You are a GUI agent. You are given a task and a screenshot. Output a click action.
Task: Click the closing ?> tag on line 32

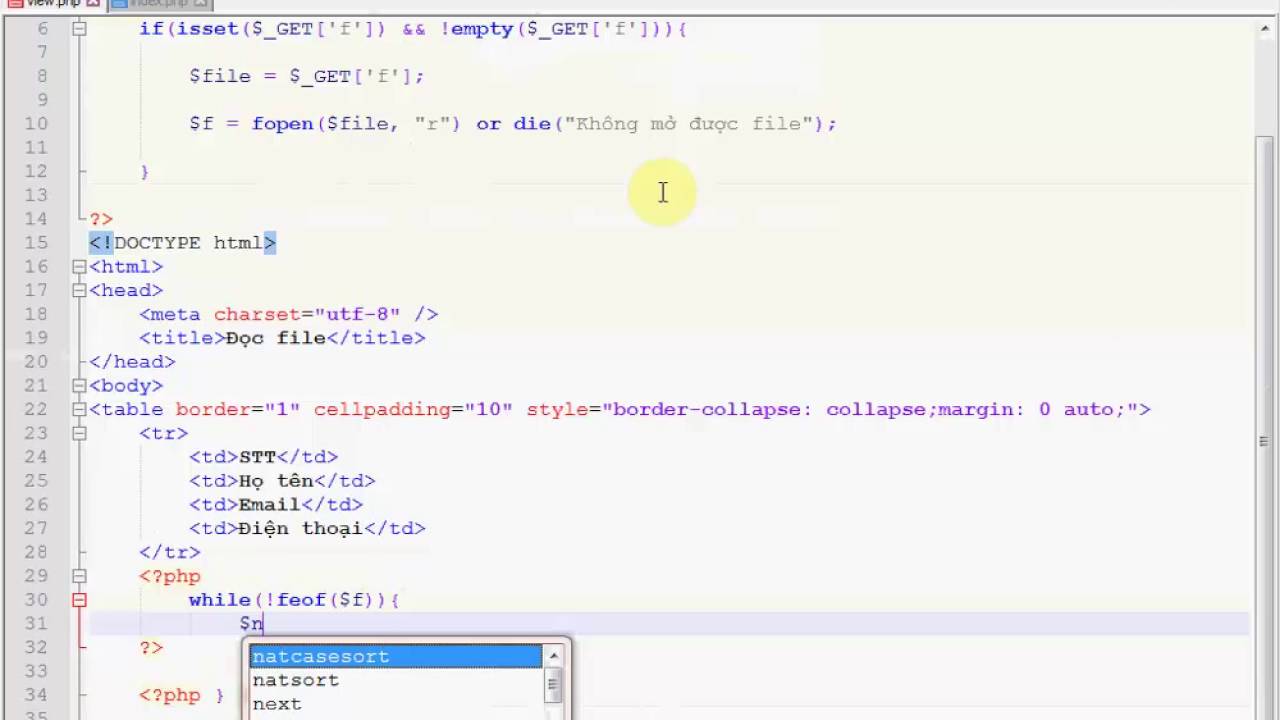tap(151, 648)
